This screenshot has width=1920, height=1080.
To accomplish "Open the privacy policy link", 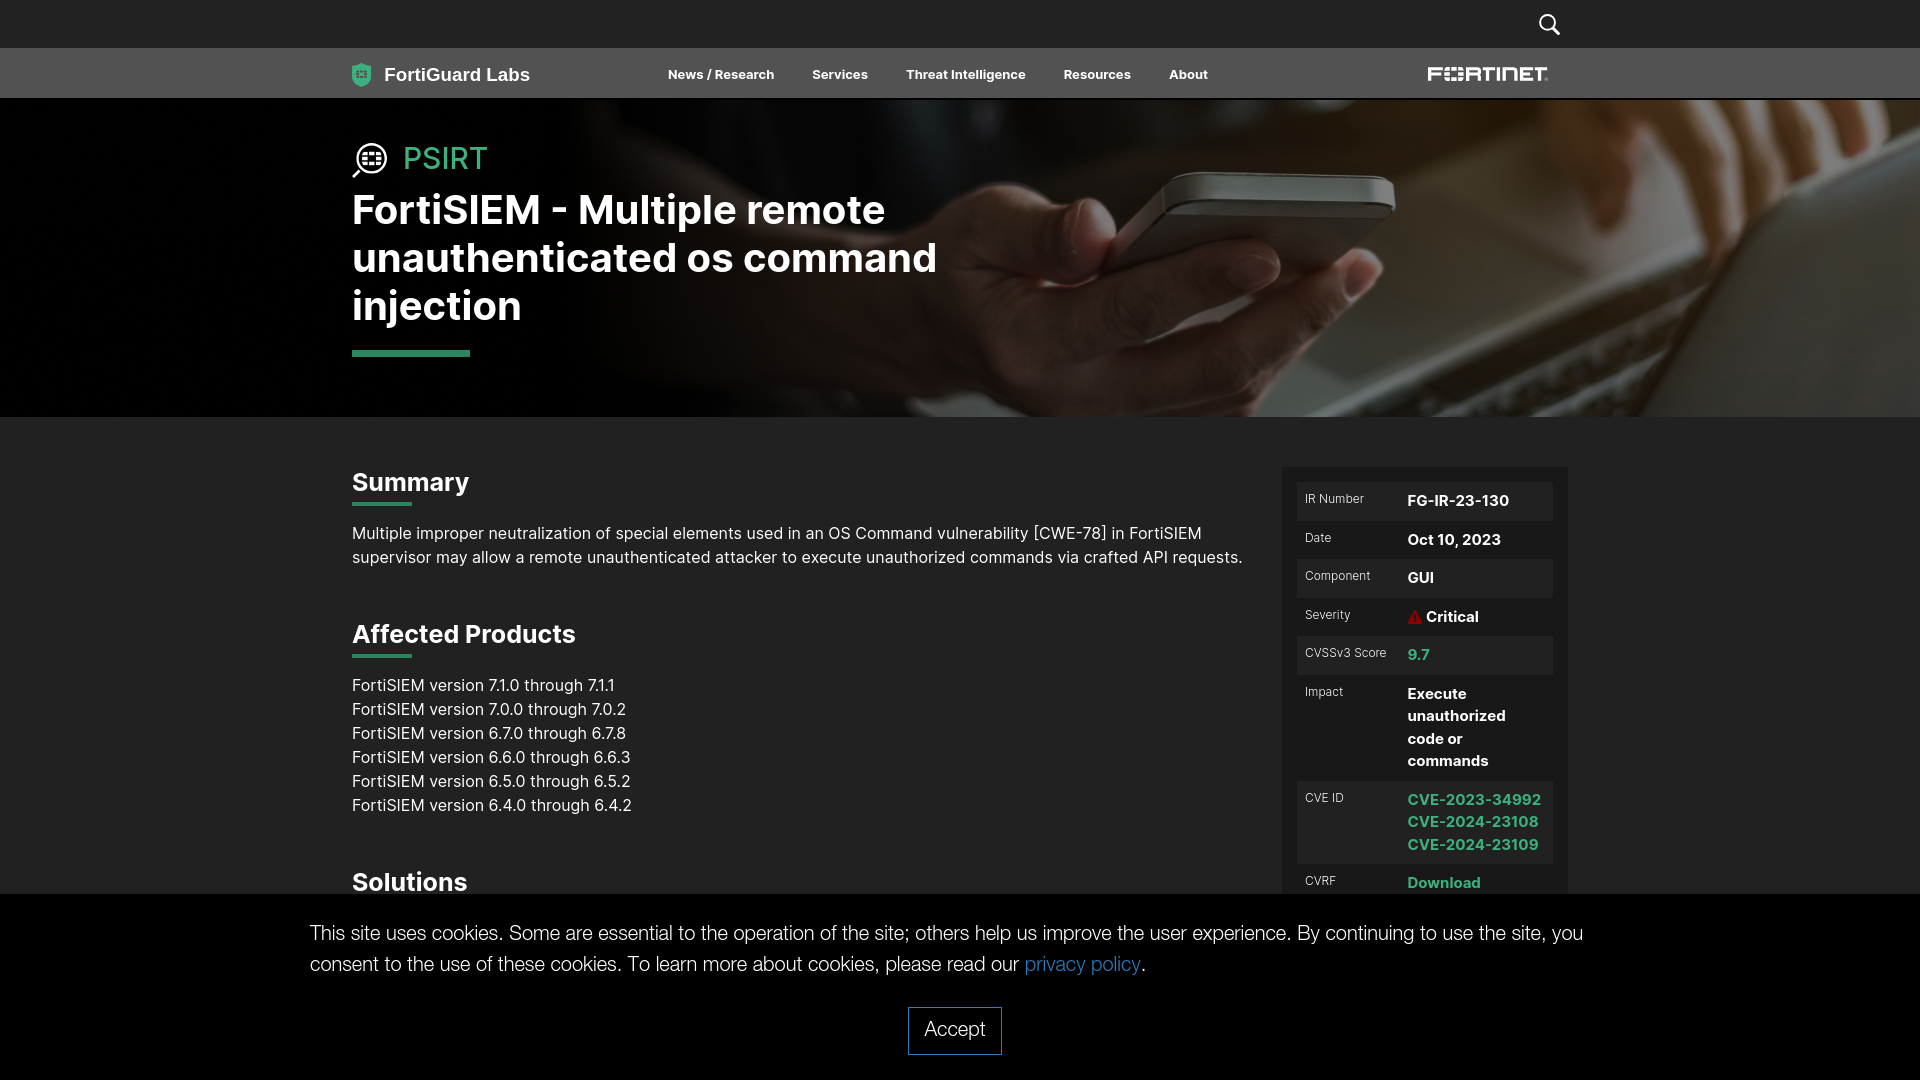I will (1082, 965).
